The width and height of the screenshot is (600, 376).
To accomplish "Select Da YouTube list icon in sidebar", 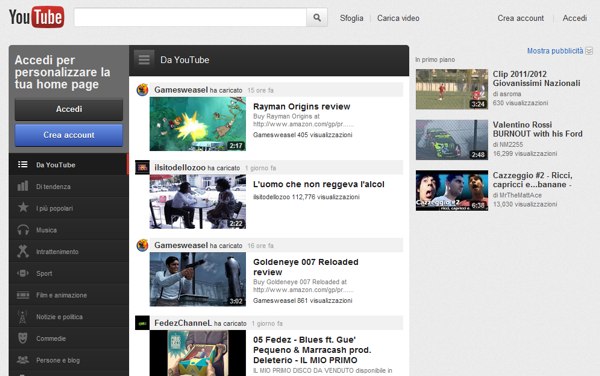I will [23, 164].
